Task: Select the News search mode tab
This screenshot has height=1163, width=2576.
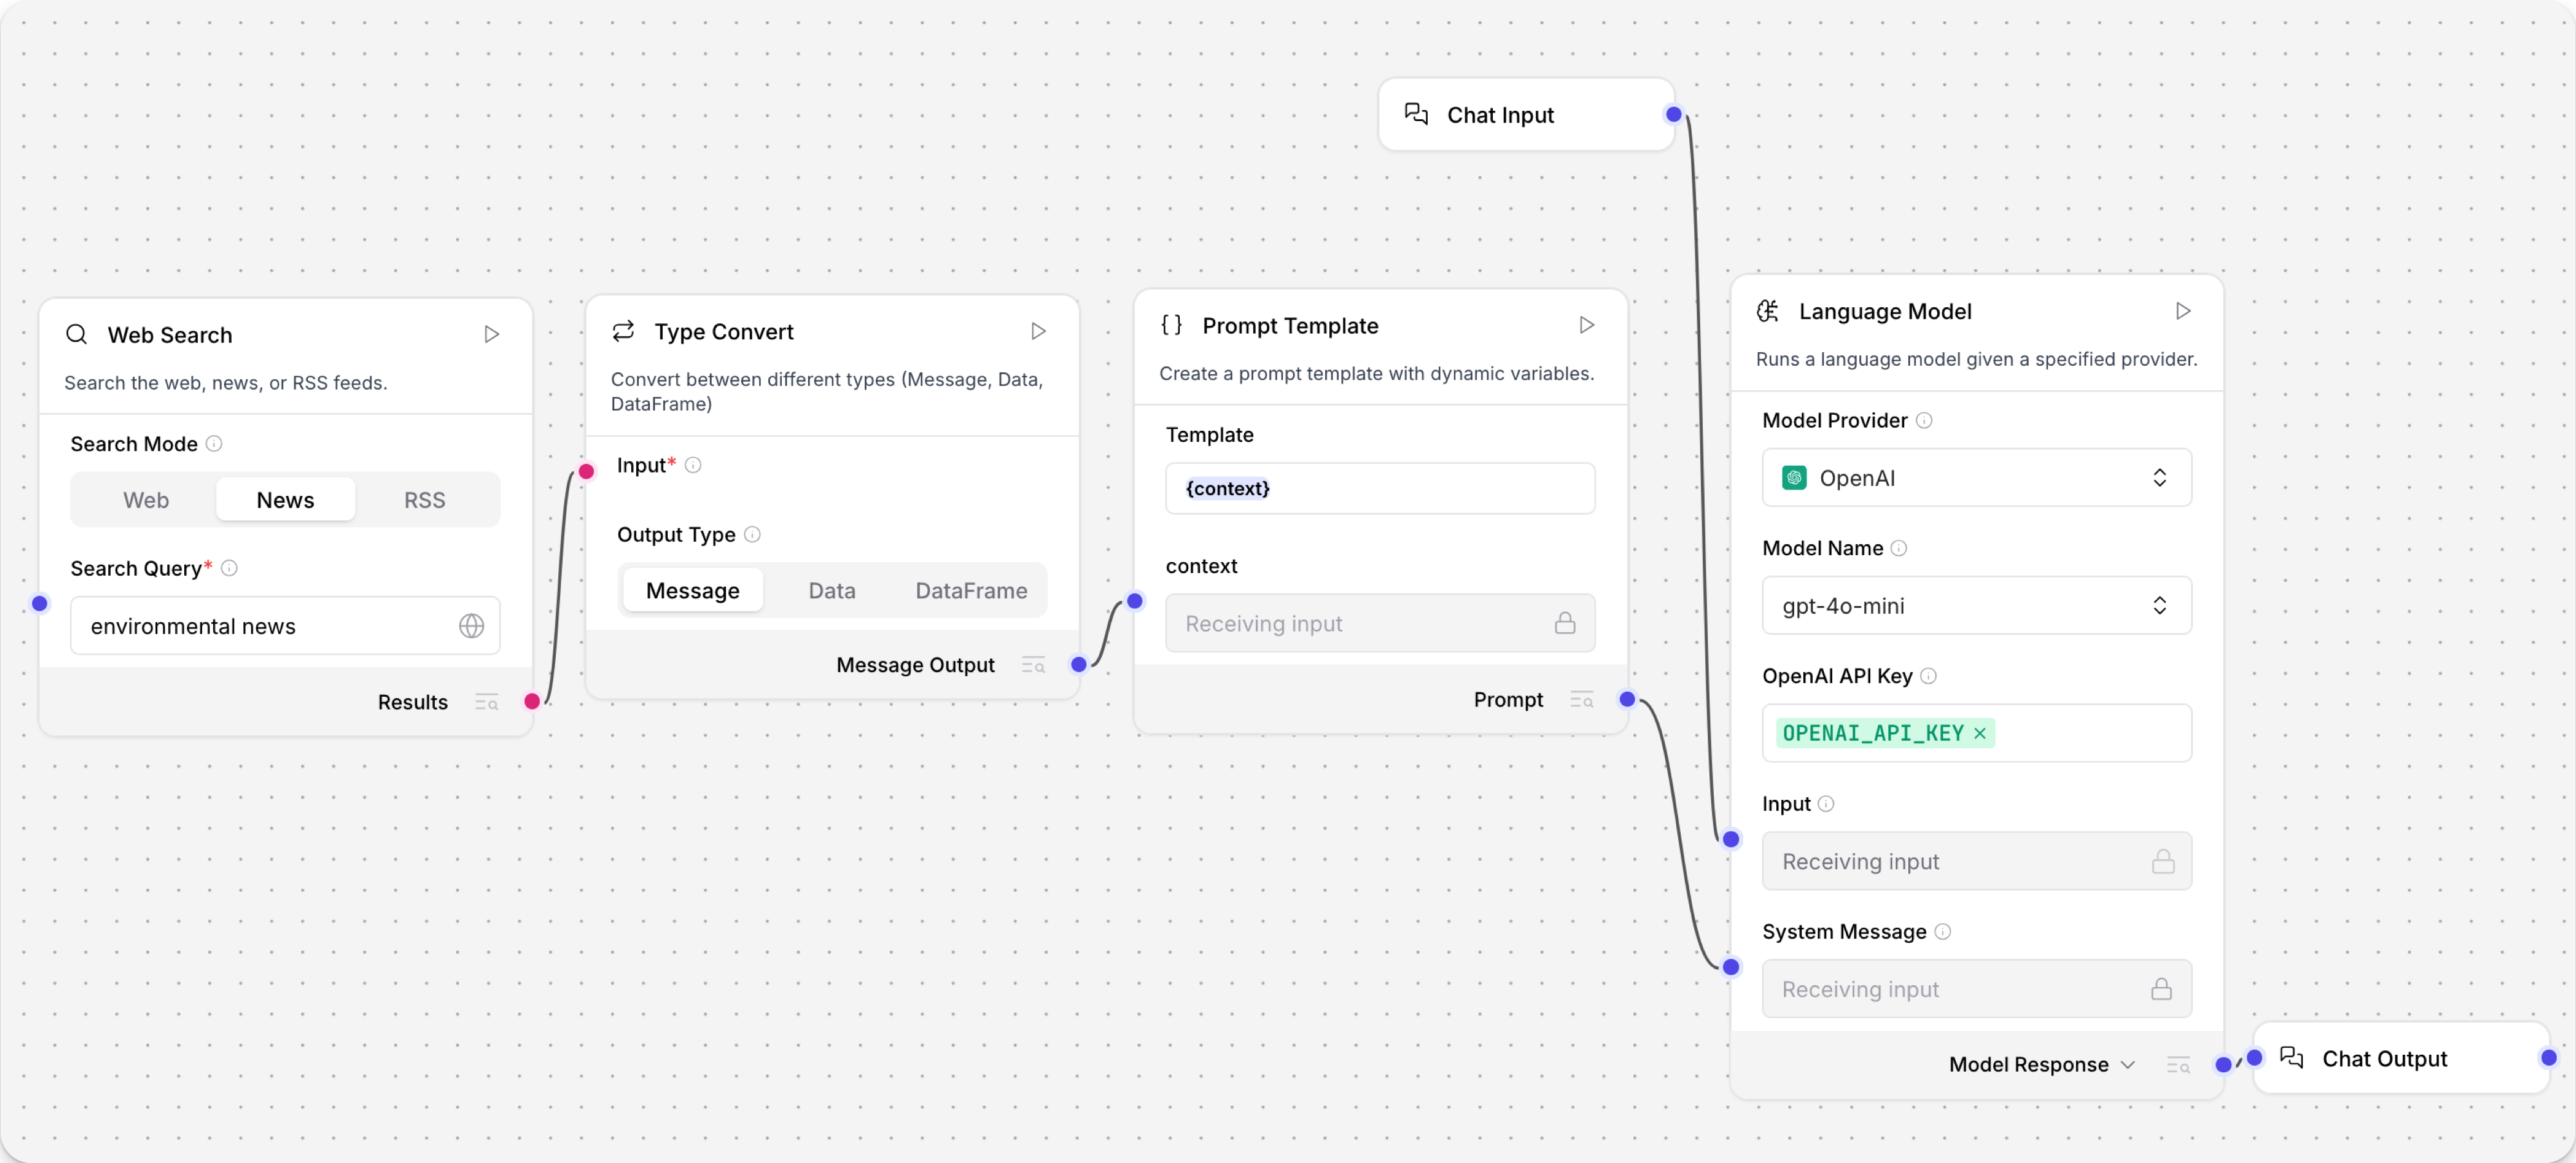Action: click(285, 500)
